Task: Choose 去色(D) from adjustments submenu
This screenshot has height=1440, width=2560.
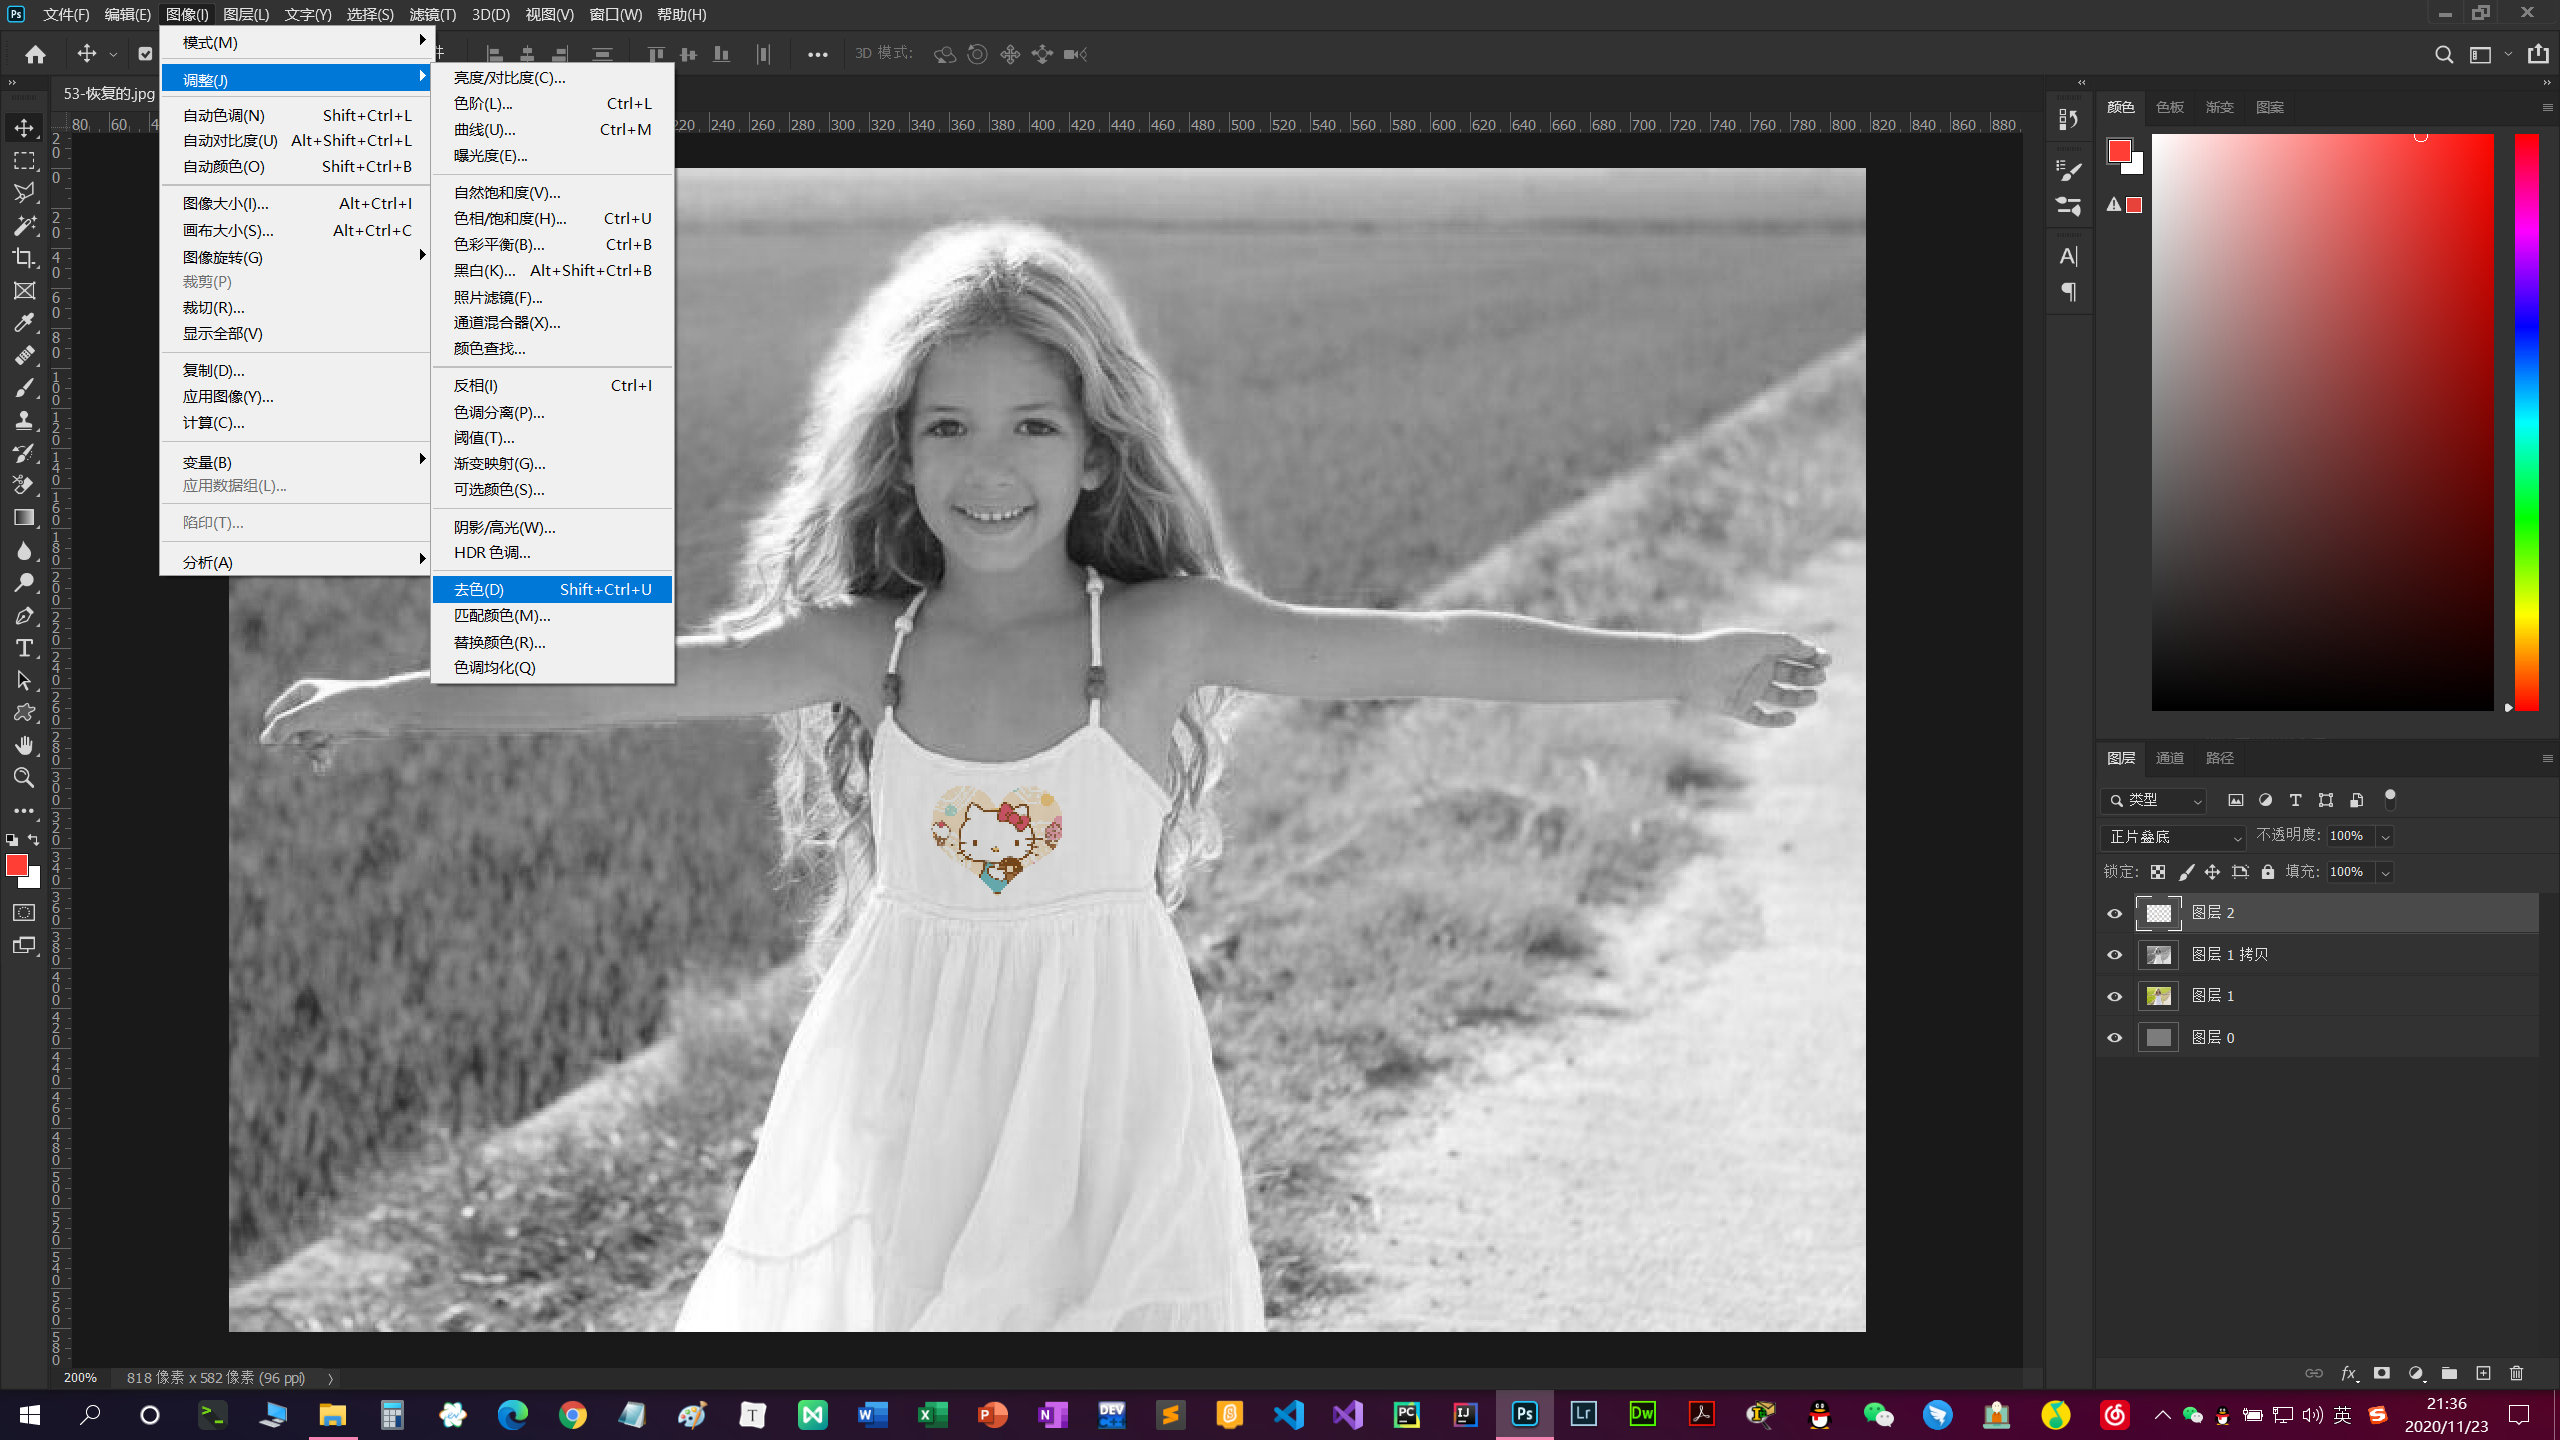Action: pyautogui.click(x=552, y=589)
